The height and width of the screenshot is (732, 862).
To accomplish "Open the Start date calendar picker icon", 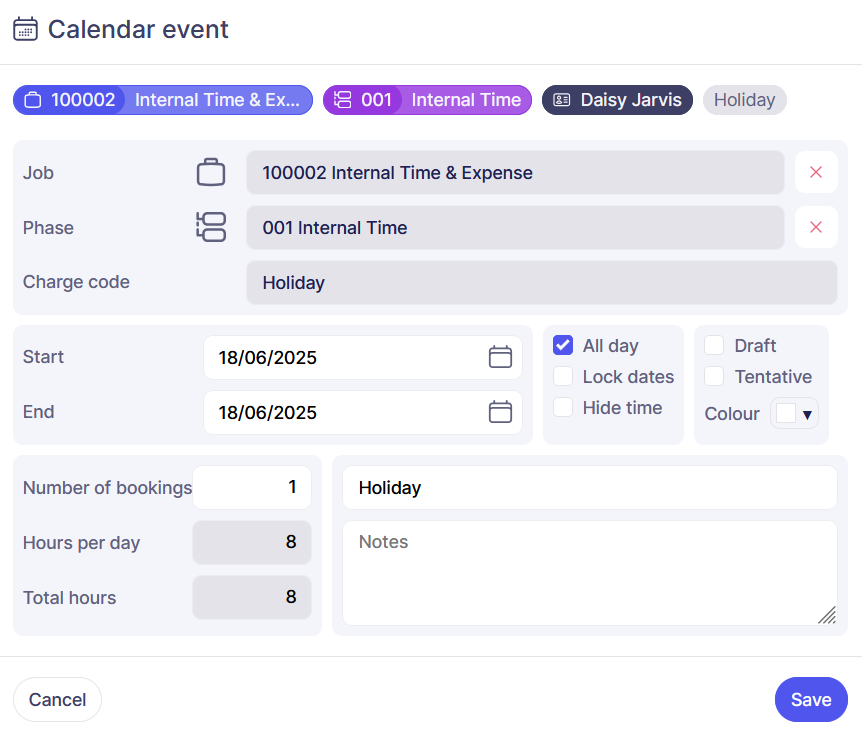I will pyautogui.click(x=500, y=357).
